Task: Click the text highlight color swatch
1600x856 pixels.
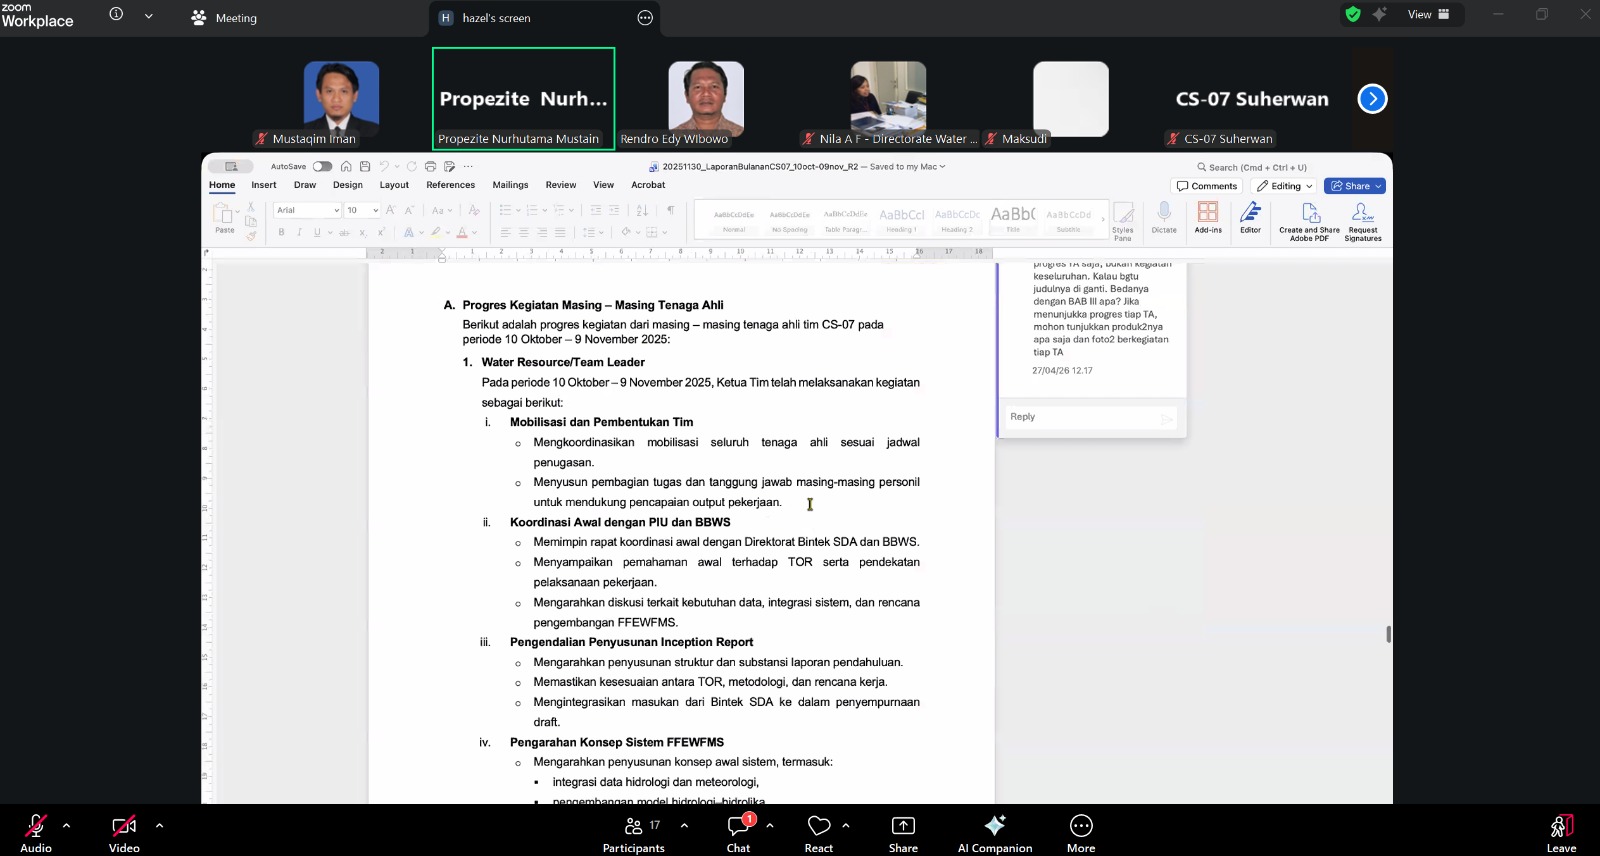Action: pyautogui.click(x=436, y=232)
